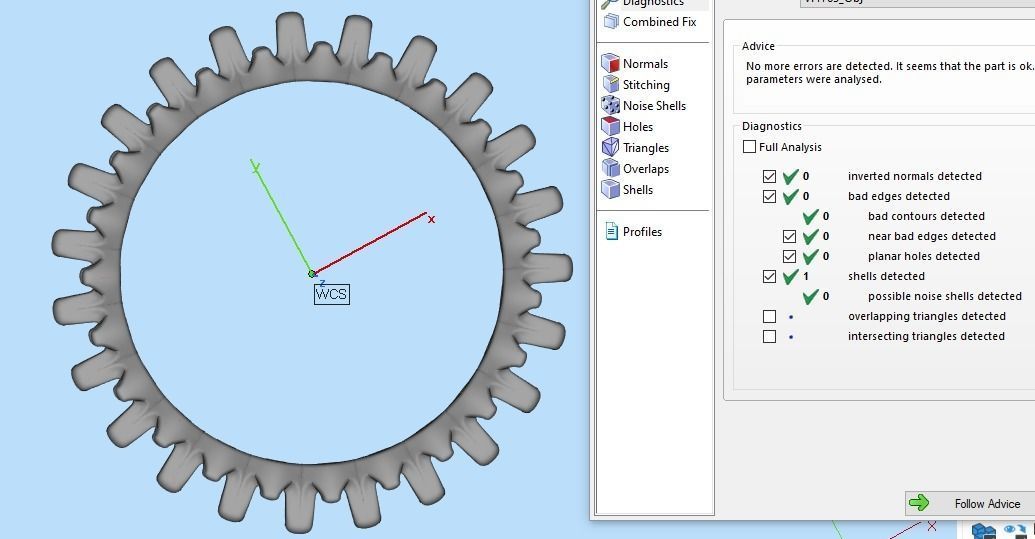Viewport: 1035px width, 539px height.
Task: Open the Normals fixing page
Action: [x=635, y=63]
